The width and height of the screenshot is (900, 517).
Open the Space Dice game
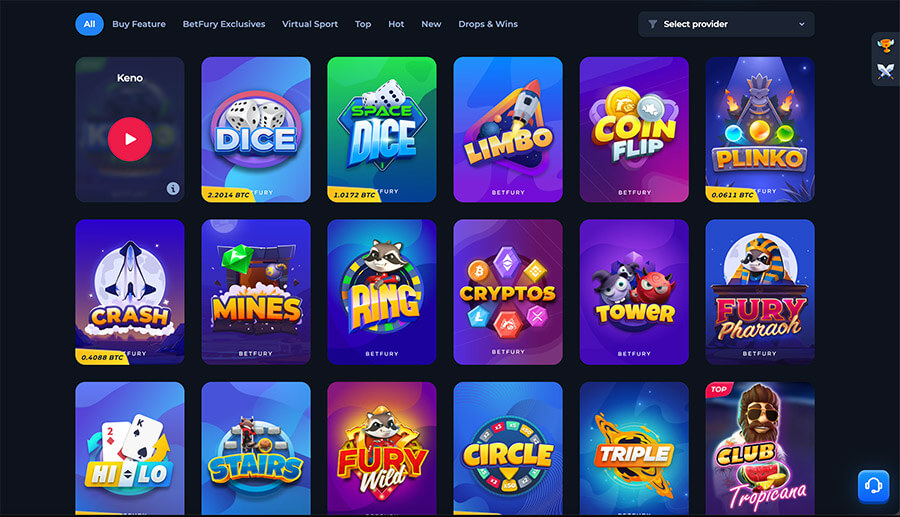point(382,129)
